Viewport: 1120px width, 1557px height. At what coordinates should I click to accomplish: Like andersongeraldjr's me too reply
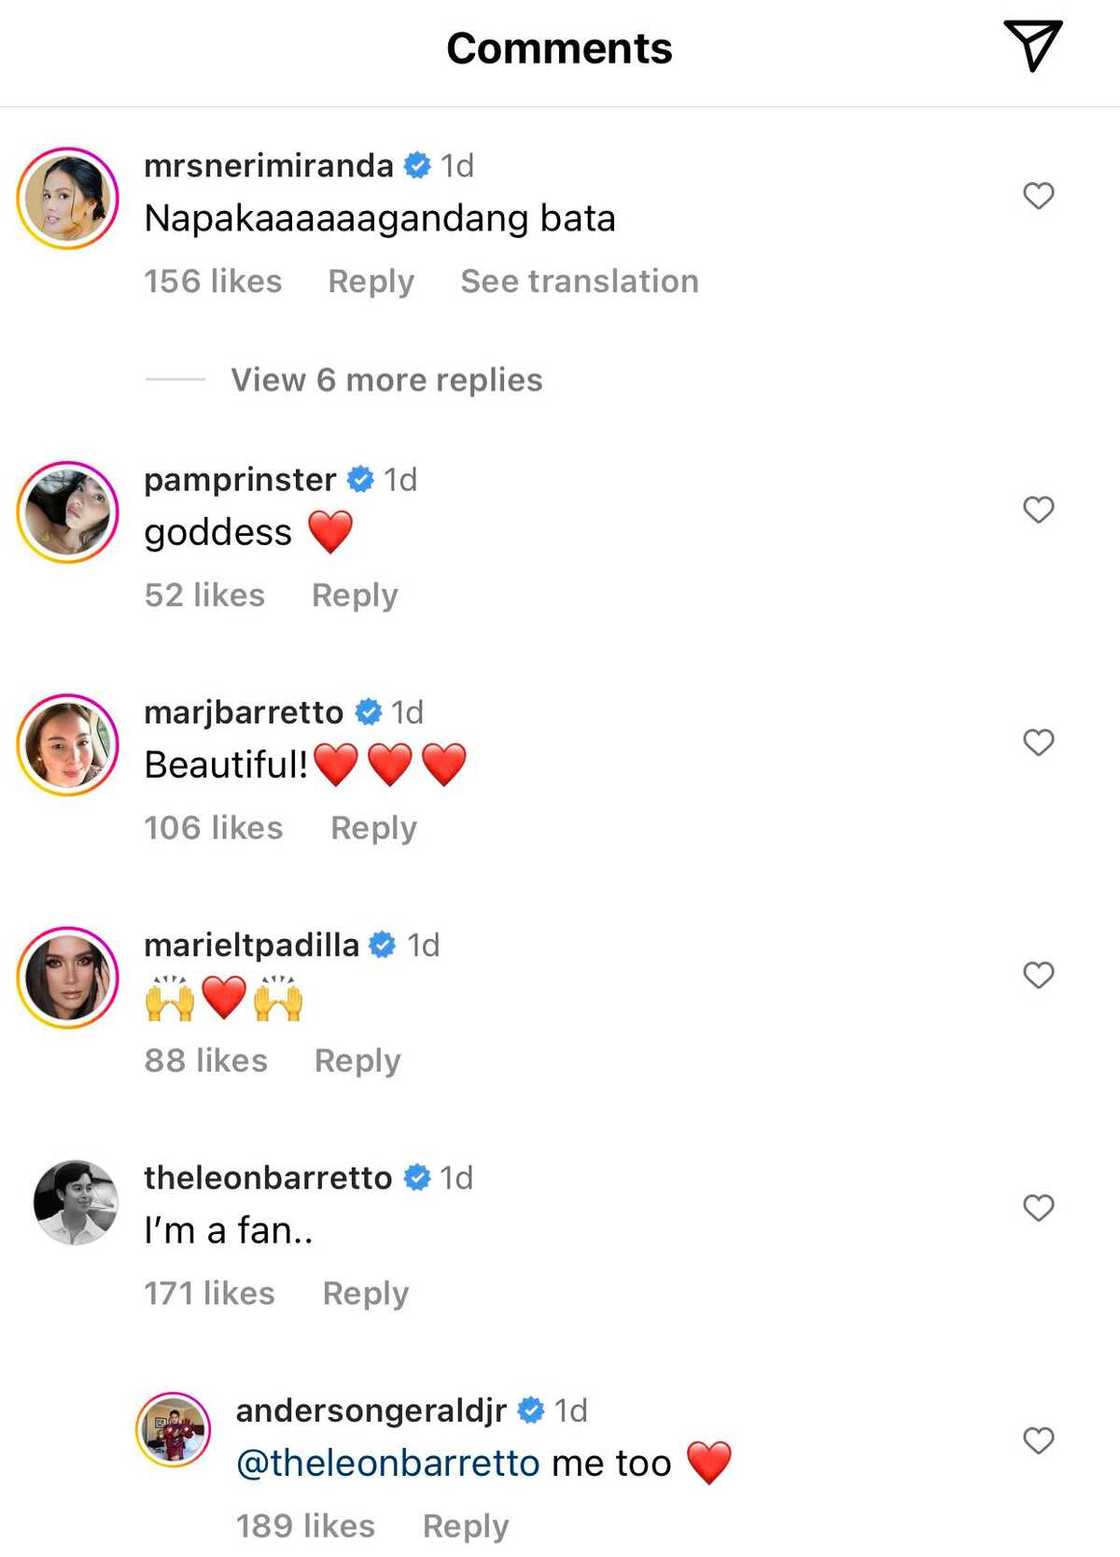pos(1039,1441)
